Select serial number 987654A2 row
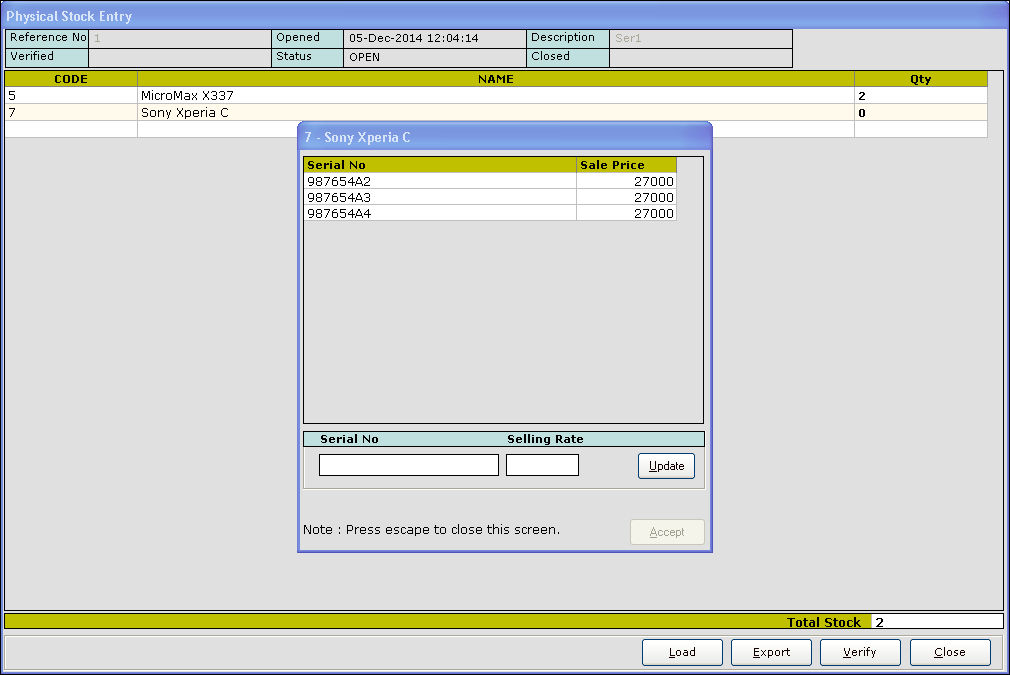This screenshot has width=1010, height=675. [490, 181]
